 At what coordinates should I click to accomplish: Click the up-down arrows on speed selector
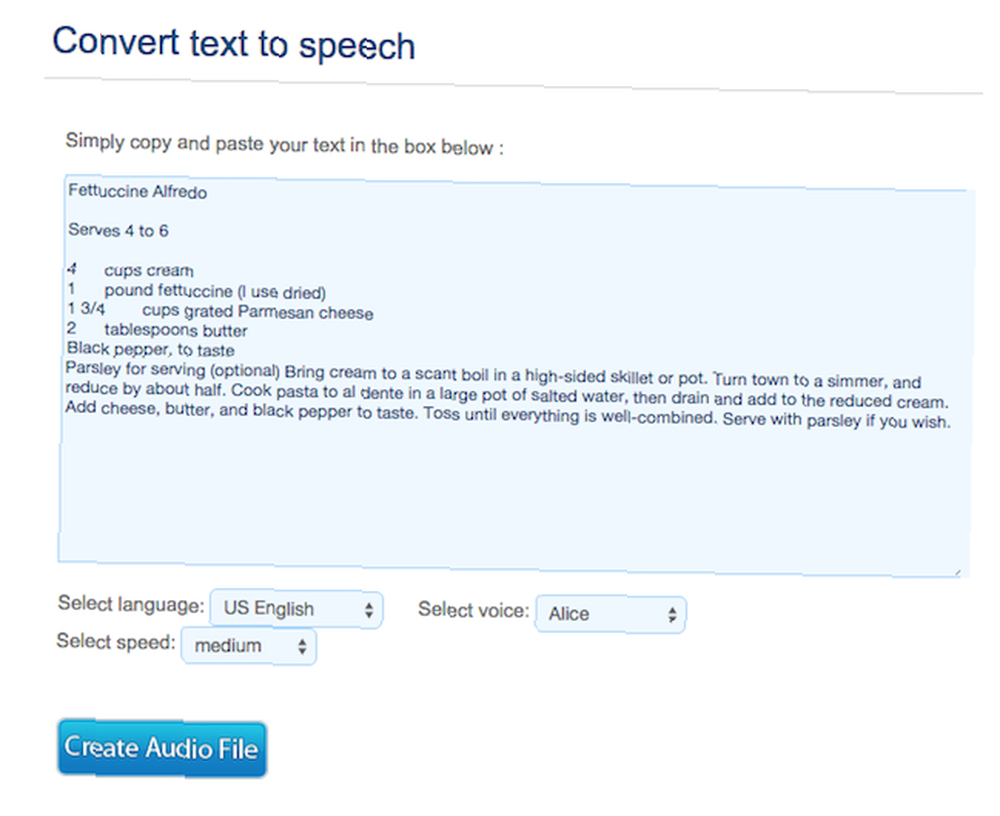tap(302, 647)
